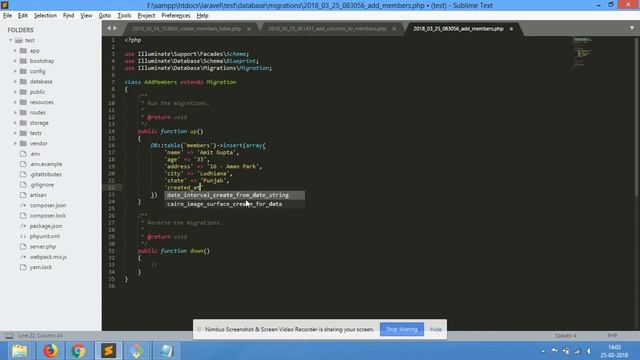
Task: Open Chrome from taskbar
Action: (x=78, y=351)
